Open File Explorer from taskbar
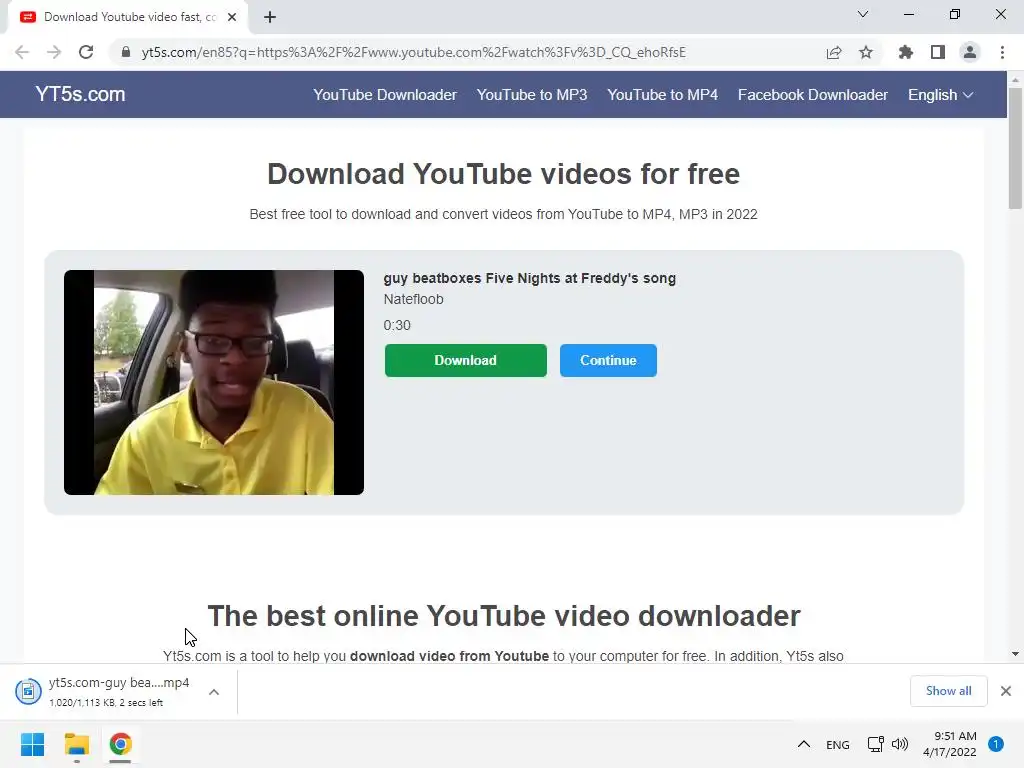 [76, 744]
